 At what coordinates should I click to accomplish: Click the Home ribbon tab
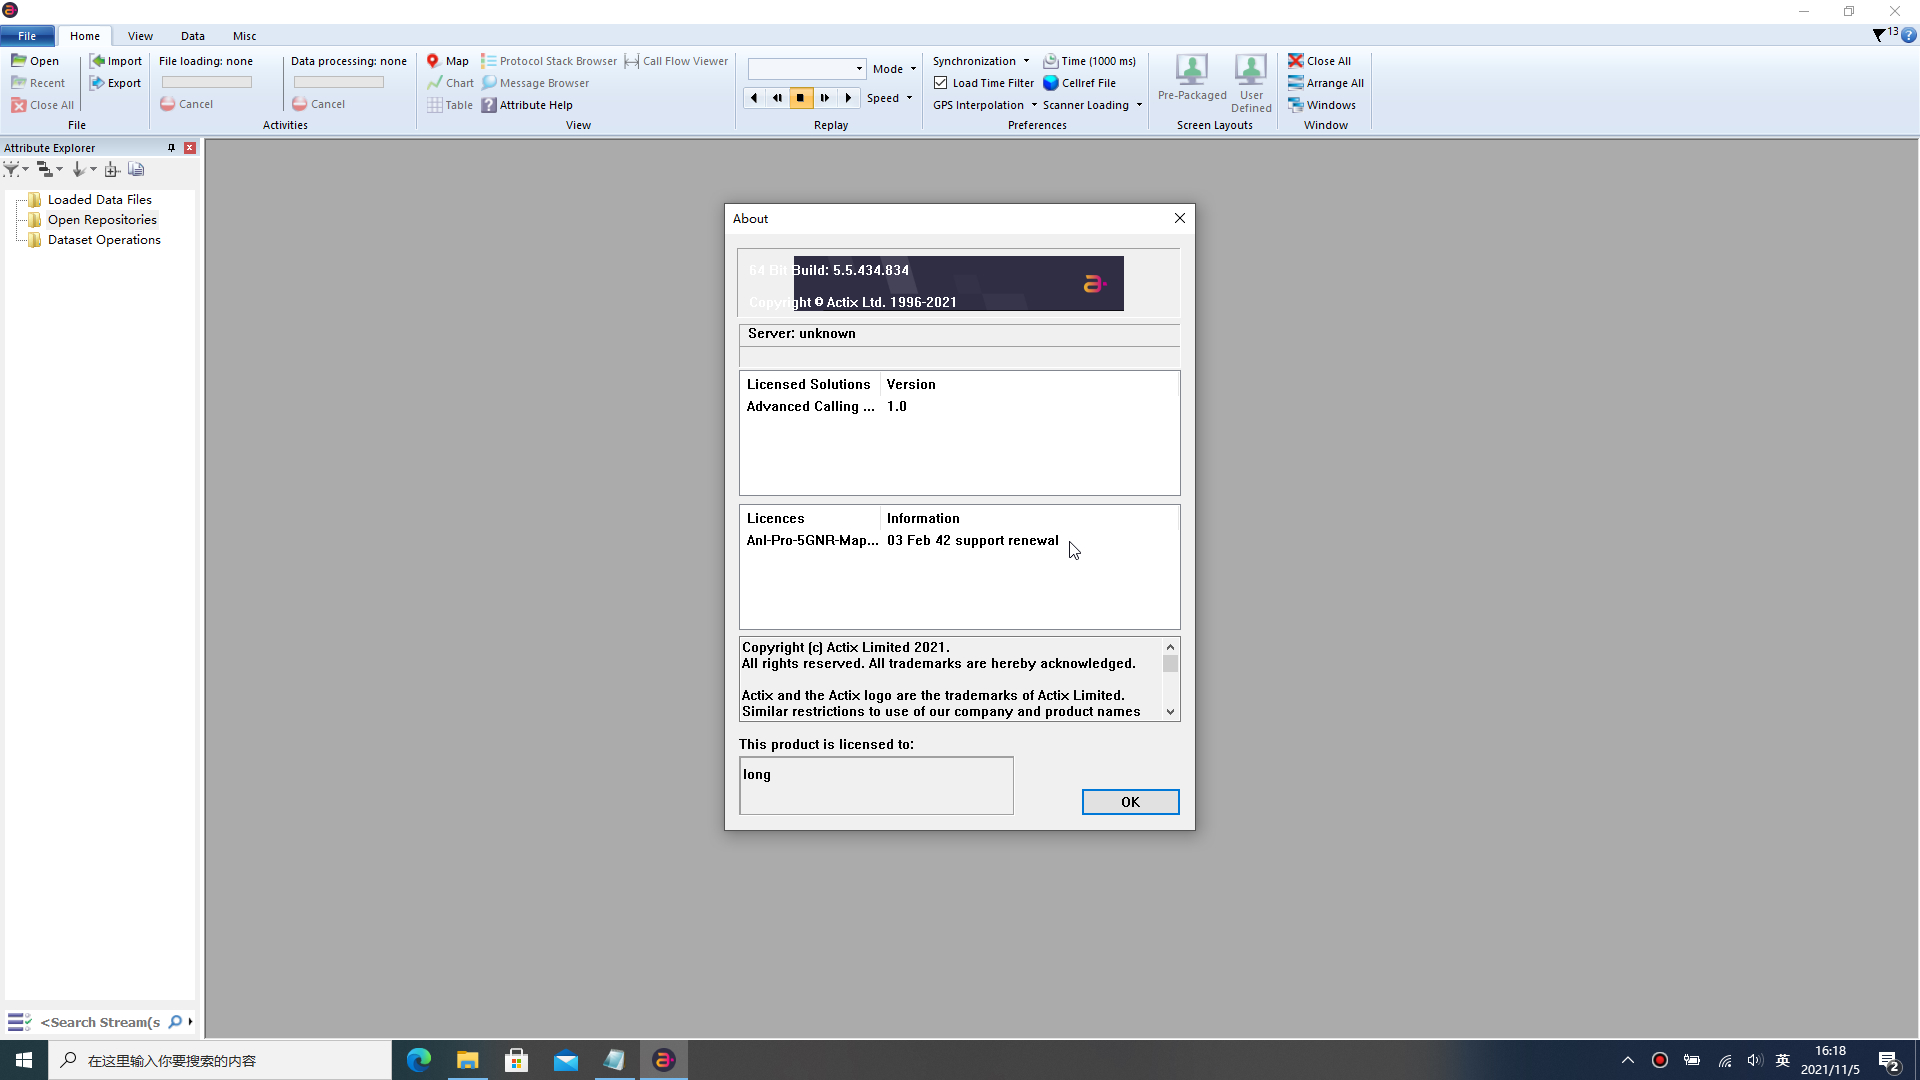(86, 36)
